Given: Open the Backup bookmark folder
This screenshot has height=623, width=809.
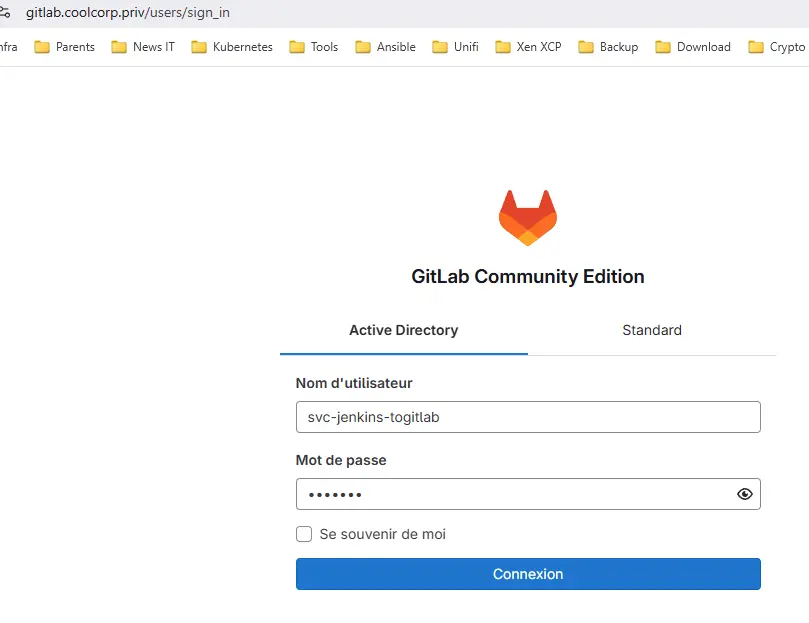Looking at the screenshot, I should pyautogui.click(x=608, y=47).
